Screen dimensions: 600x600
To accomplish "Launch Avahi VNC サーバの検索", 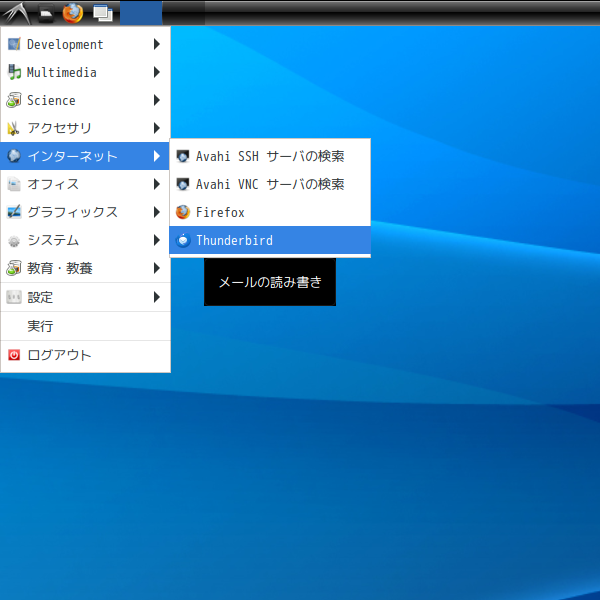I will click(270, 184).
